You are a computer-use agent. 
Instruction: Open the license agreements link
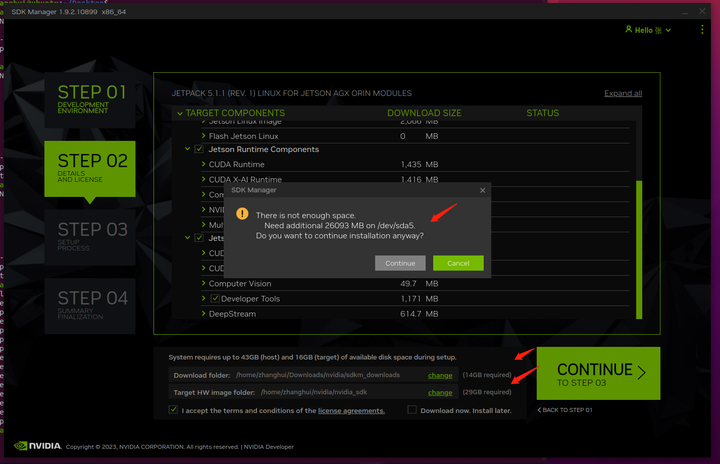pyautogui.click(x=351, y=411)
